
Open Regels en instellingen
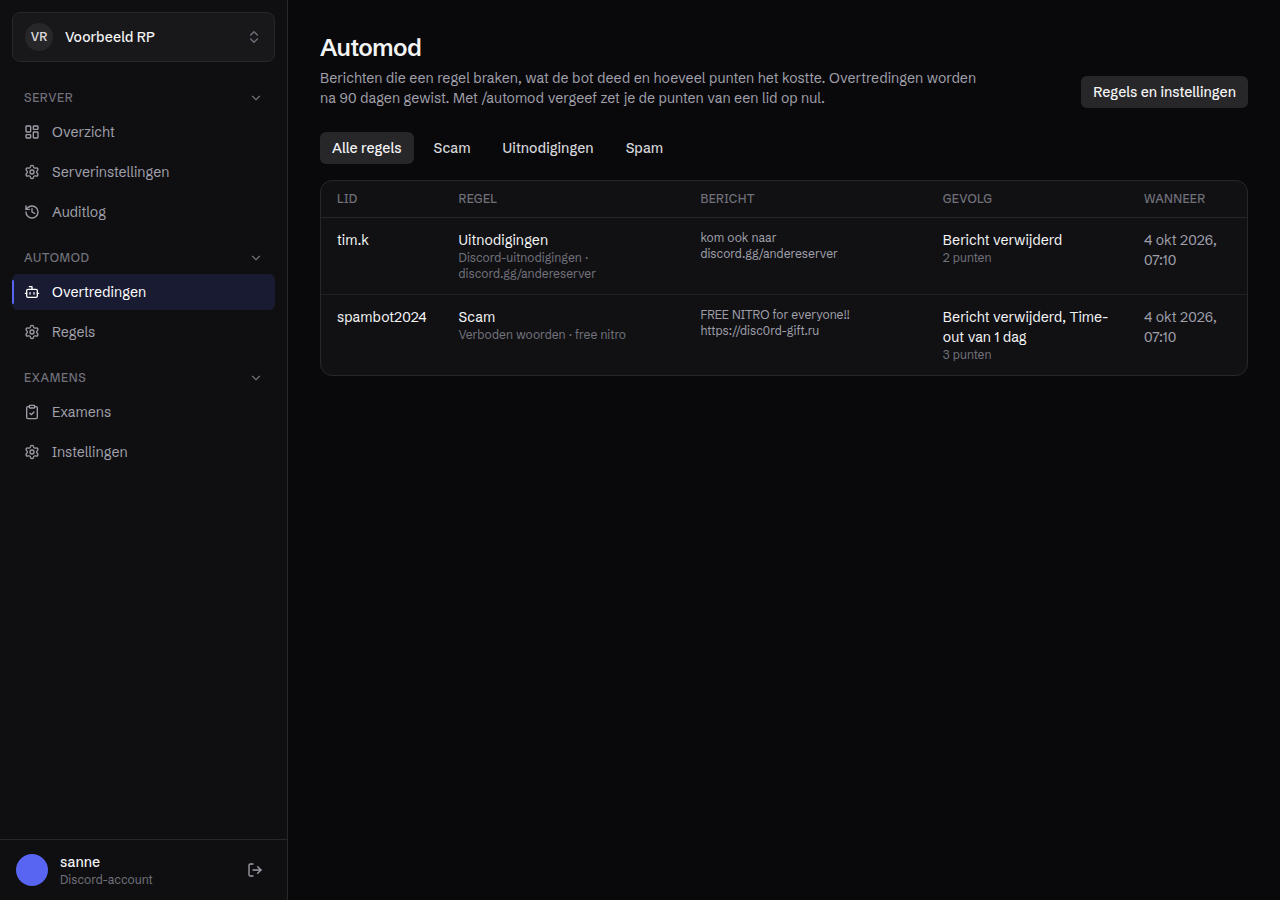tap(1164, 92)
